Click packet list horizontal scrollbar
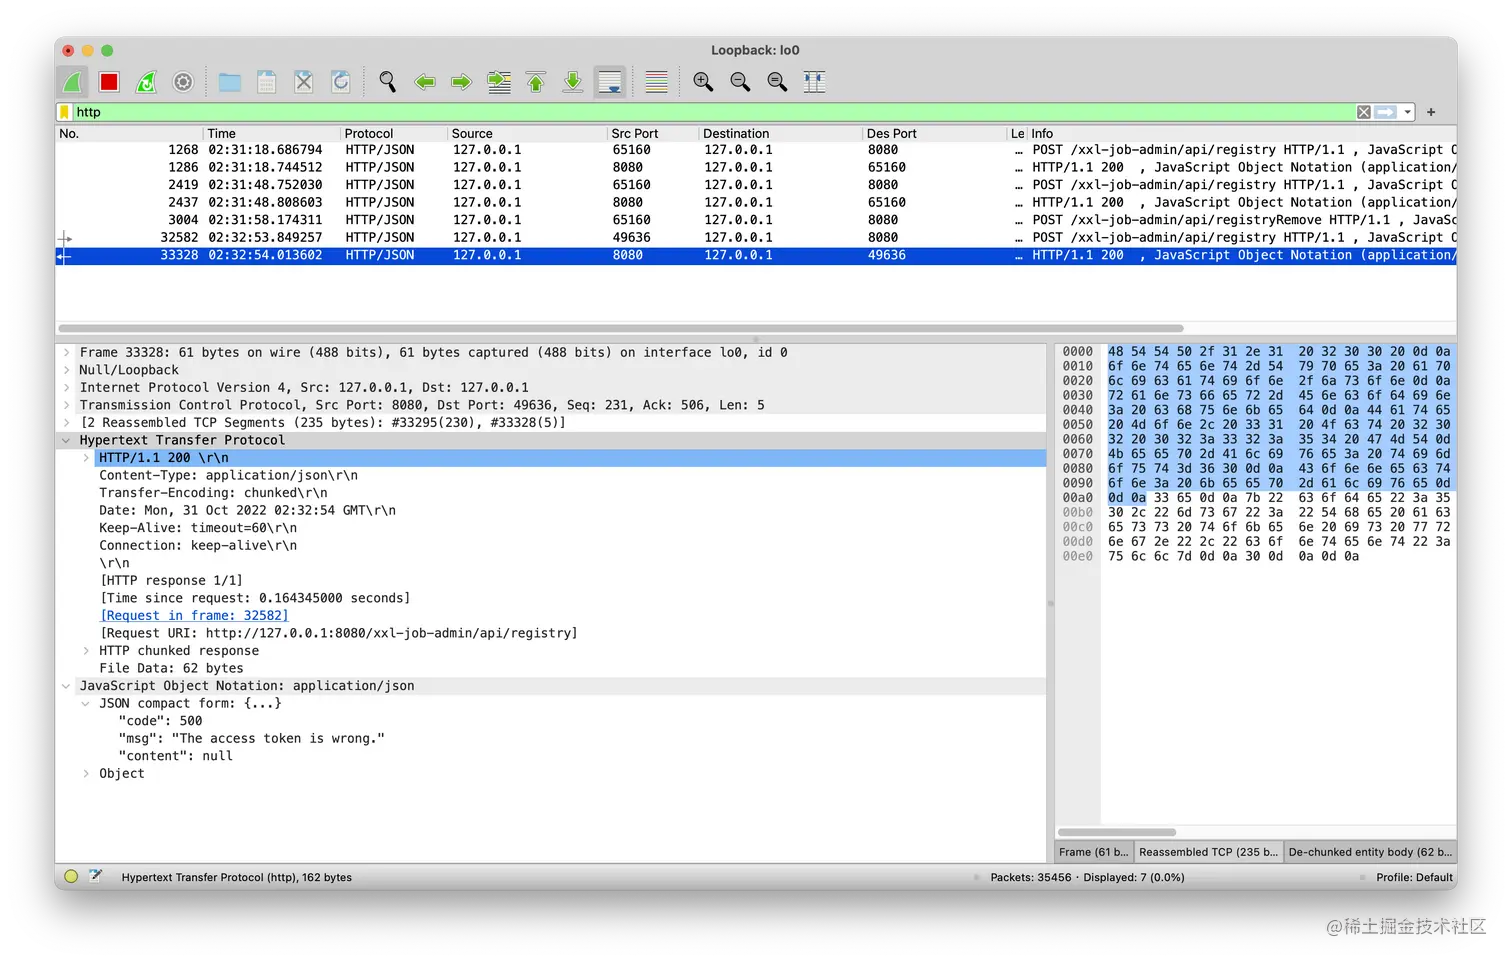 point(620,328)
